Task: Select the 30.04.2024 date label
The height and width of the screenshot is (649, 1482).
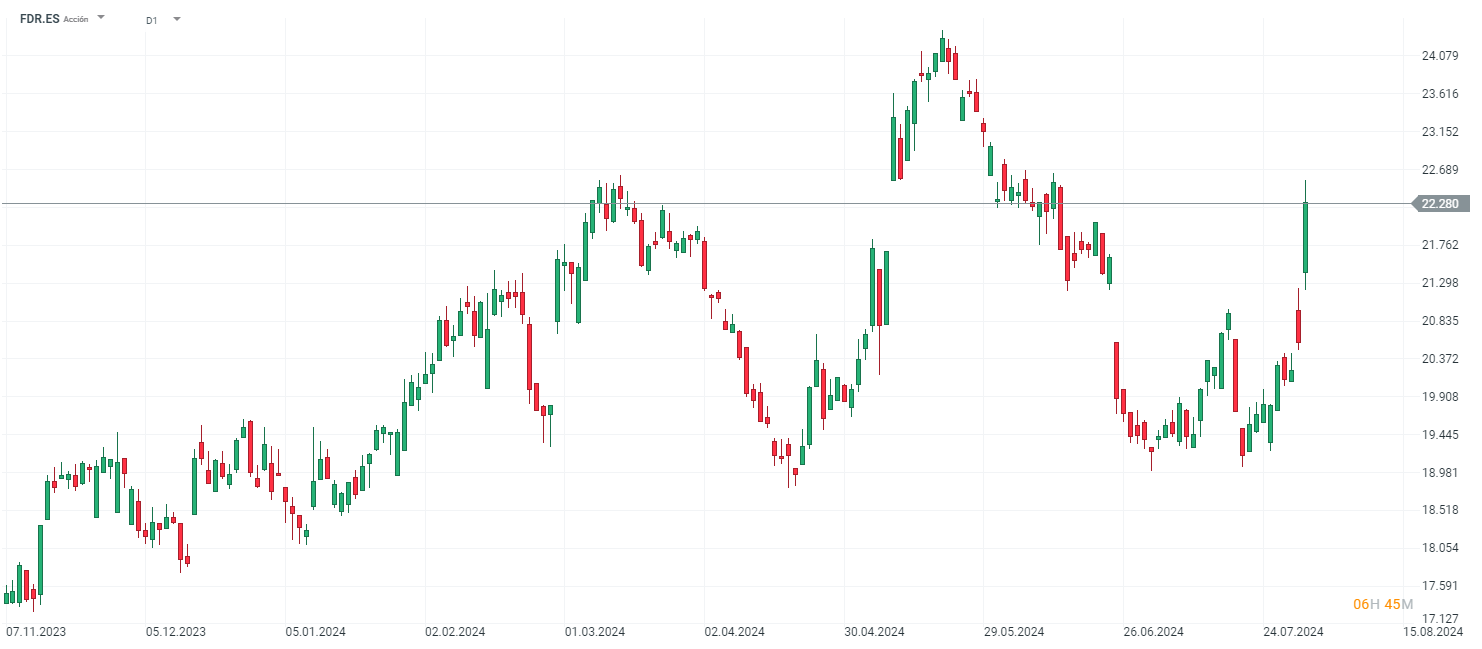Action: 874,632
